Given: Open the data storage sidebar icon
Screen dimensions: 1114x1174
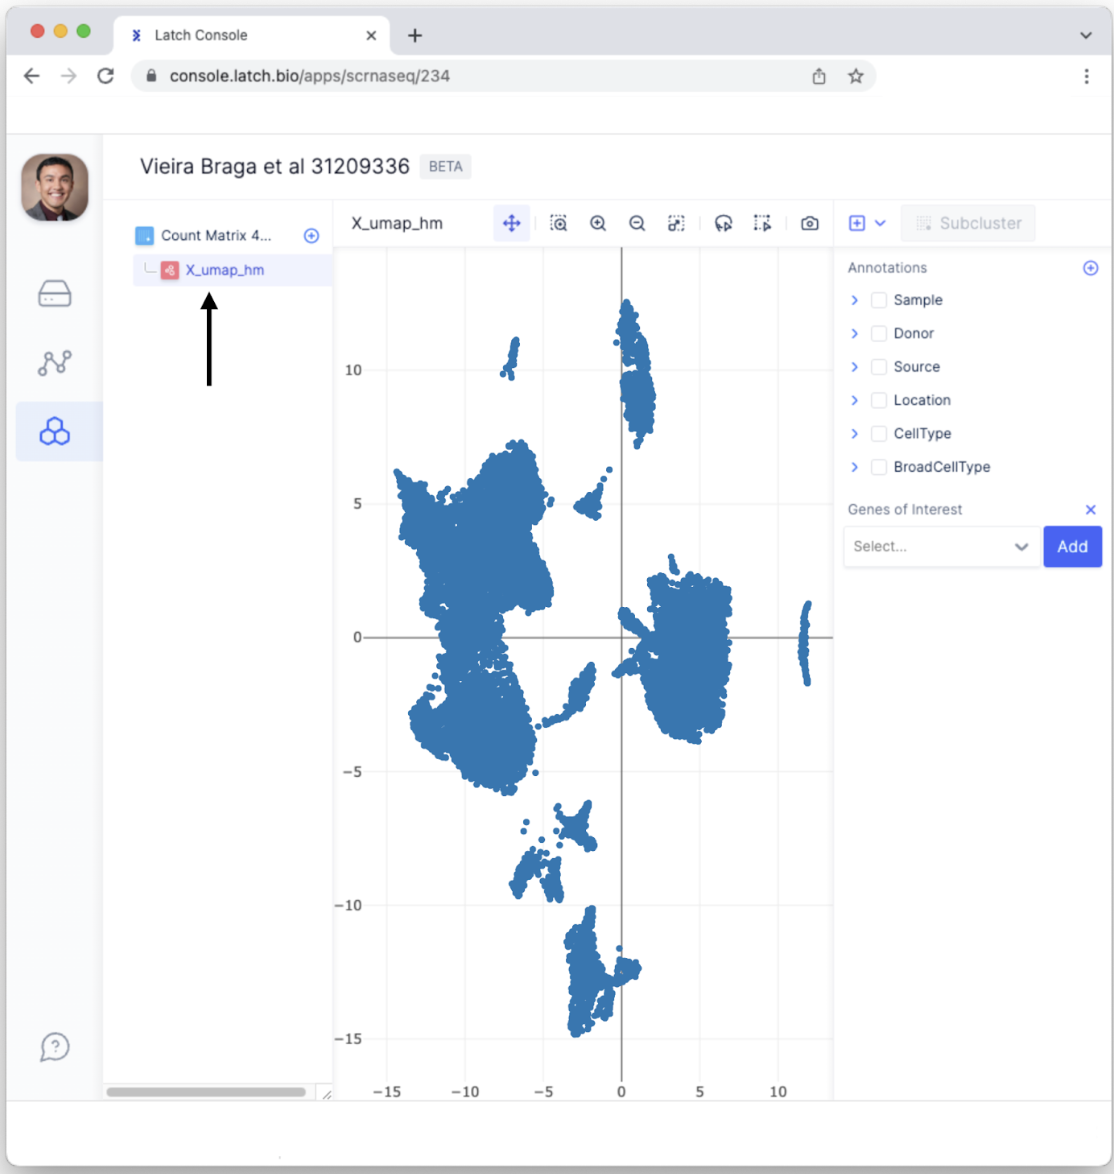Looking at the screenshot, I should [55, 294].
